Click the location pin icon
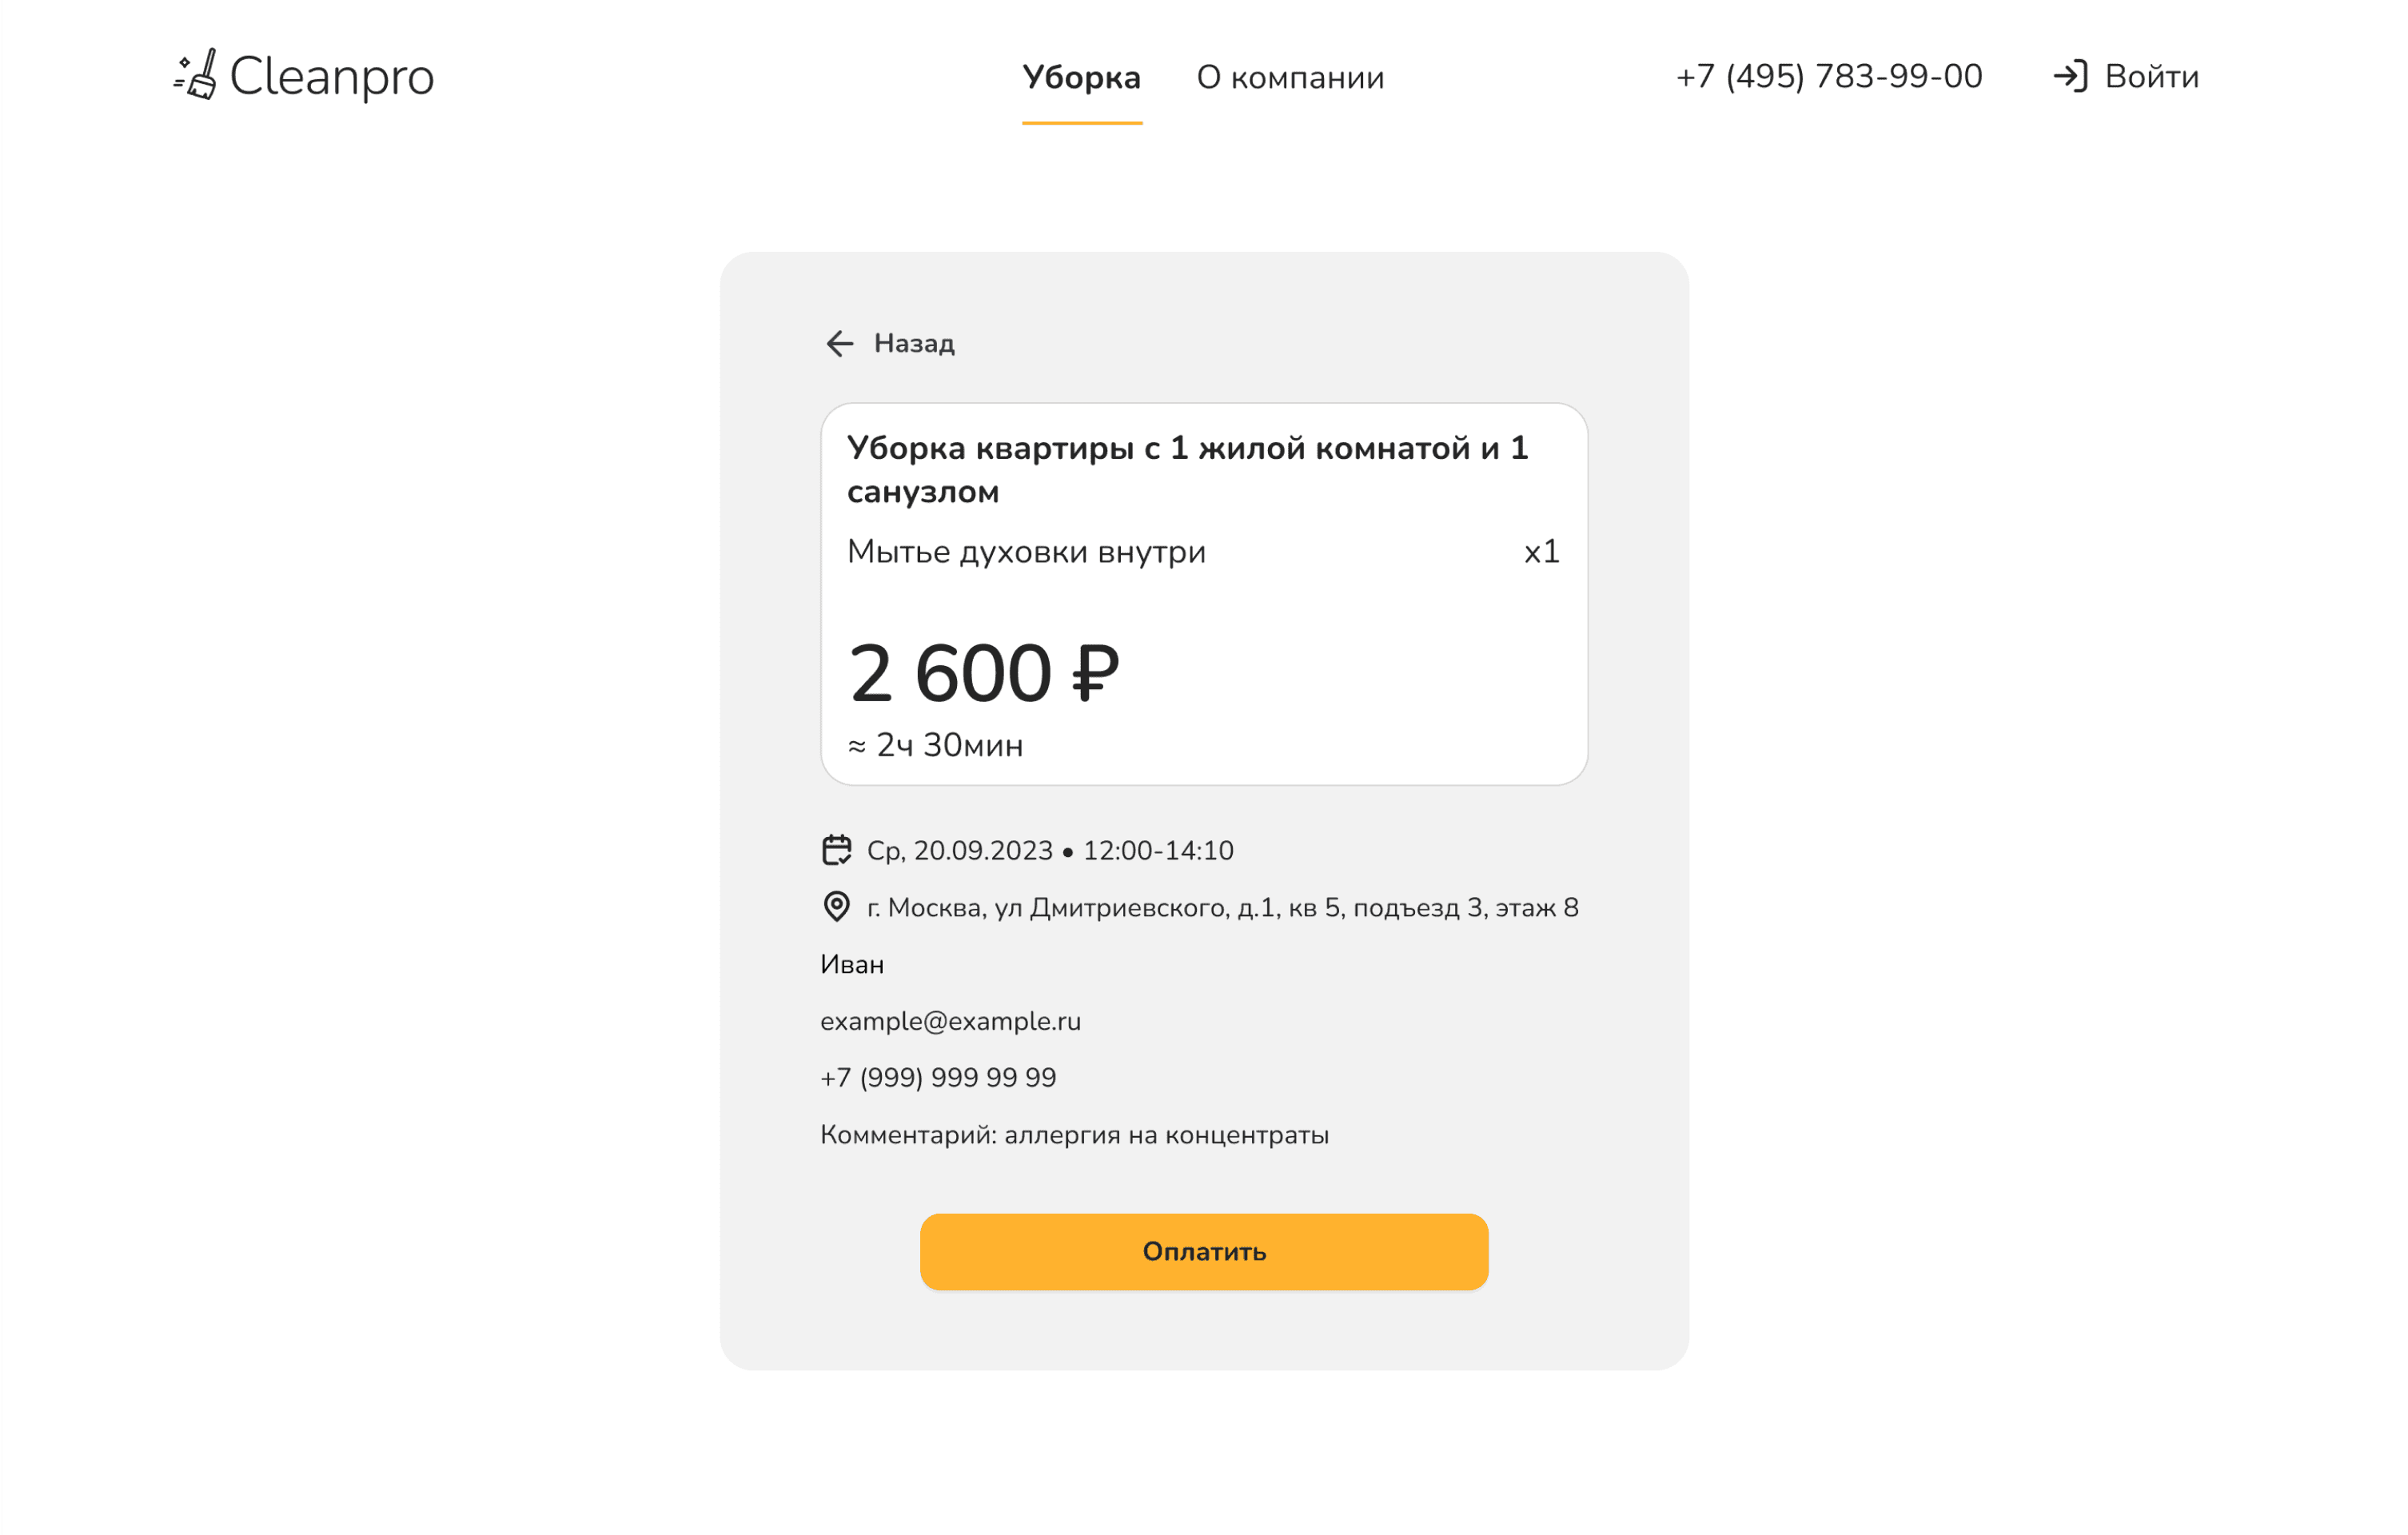Screen dimensions: 2408x1535 tap(836, 907)
